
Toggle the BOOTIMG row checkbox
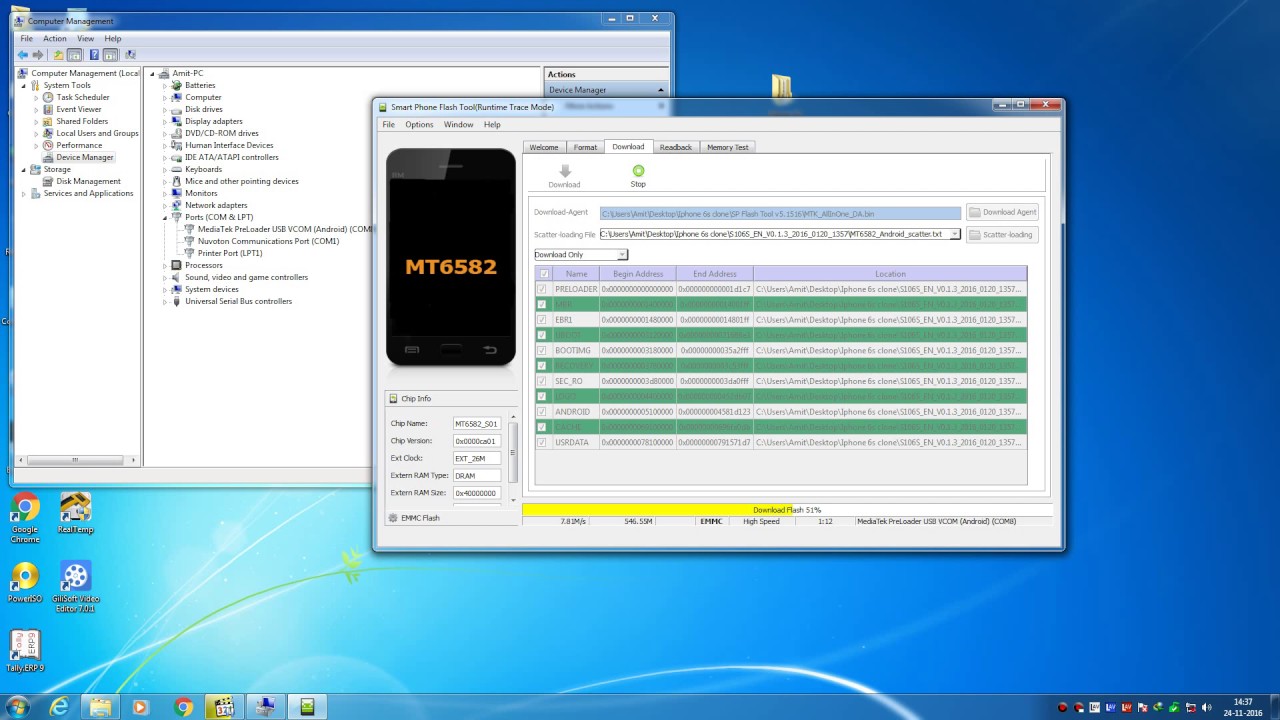click(x=542, y=350)
